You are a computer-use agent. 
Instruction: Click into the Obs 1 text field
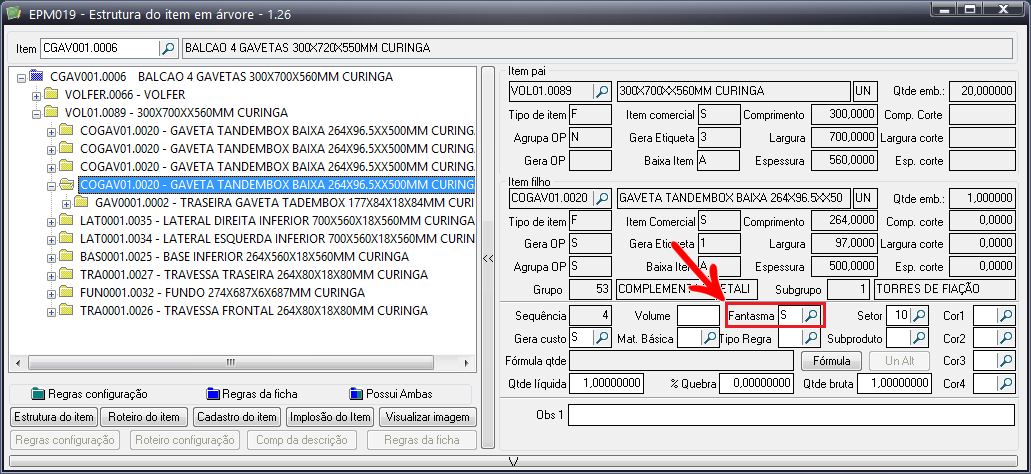point(790,415)
